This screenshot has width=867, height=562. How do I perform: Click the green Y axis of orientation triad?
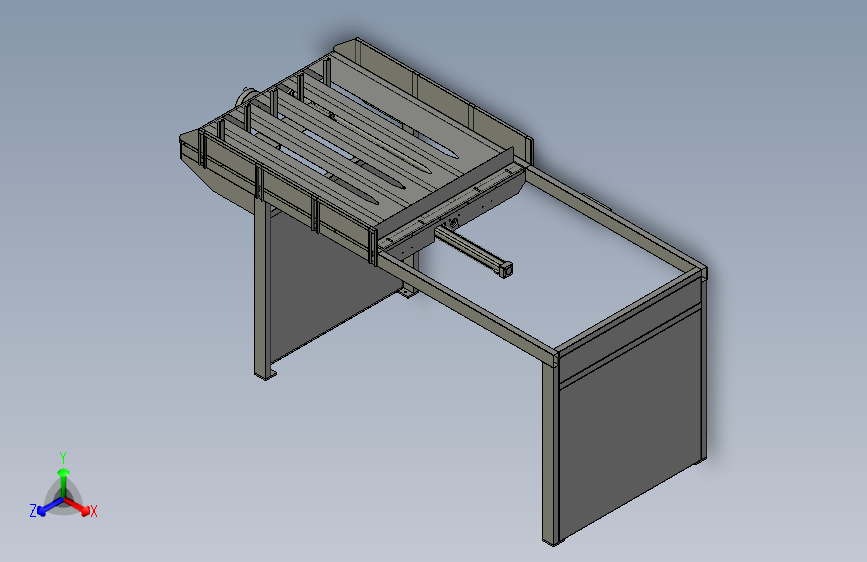[x=64, y=482]
